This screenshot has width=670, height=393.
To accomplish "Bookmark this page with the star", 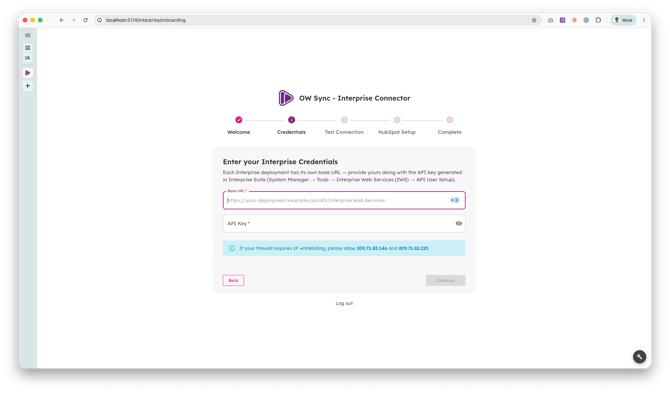I will click(x=534, y=20).
